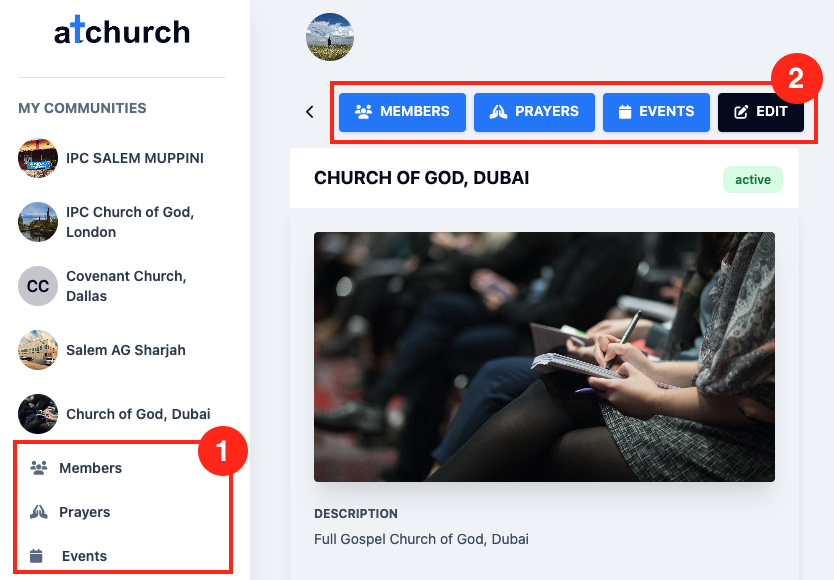Click the profile avatar at top
Screen dimensions: 834x580
pos(330,37)
